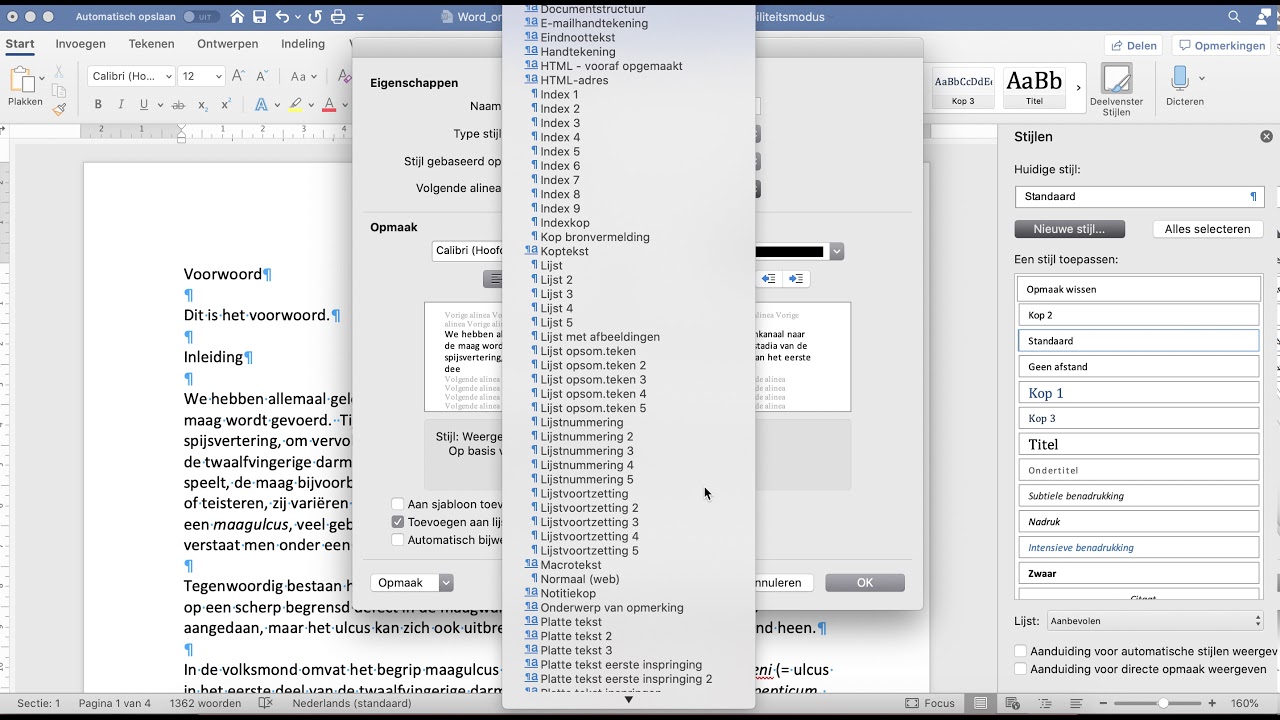Screen dimensions: 1280x720
Task: Apply superscript formatting
Action: pos(226,105)
